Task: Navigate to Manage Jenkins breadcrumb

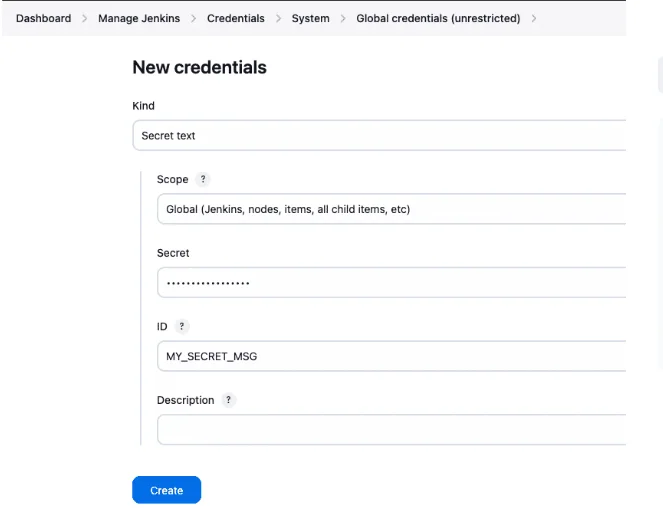Action: [139, 19]
